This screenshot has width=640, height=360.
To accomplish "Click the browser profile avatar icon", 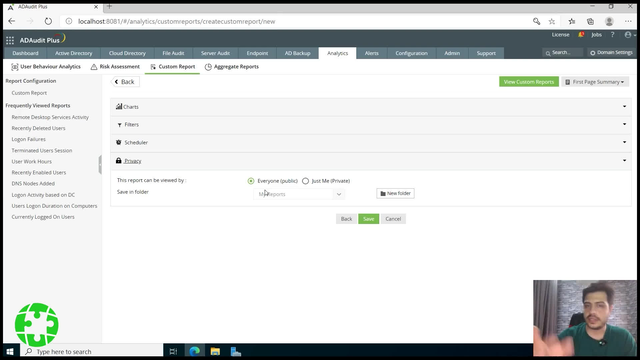I will [x=609, y=21].
